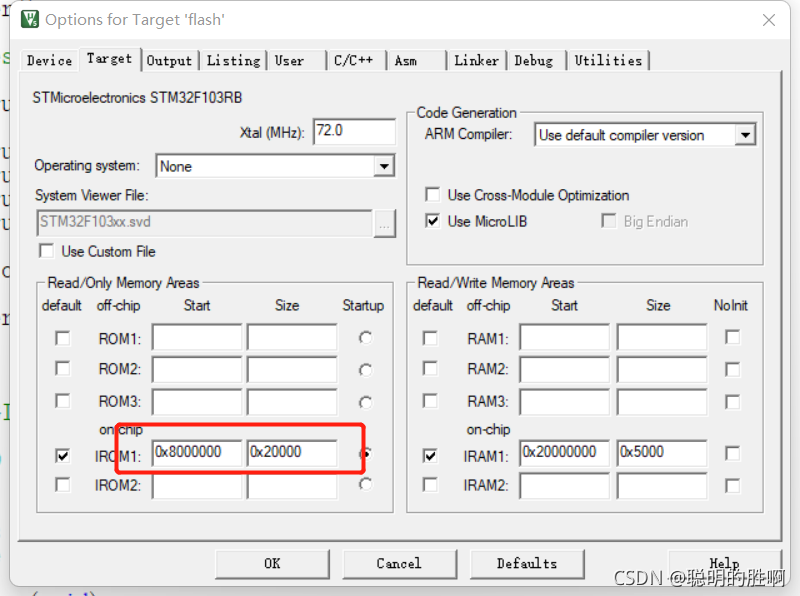The width and height of the screenshot is (800, 596).
Task: Click the ROM1 Size field
Action: tap(292, 337)
